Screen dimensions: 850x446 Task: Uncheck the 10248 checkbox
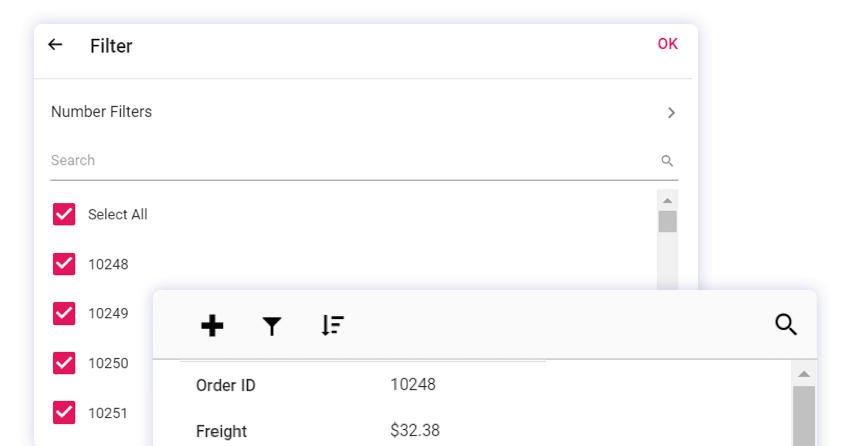64,264
